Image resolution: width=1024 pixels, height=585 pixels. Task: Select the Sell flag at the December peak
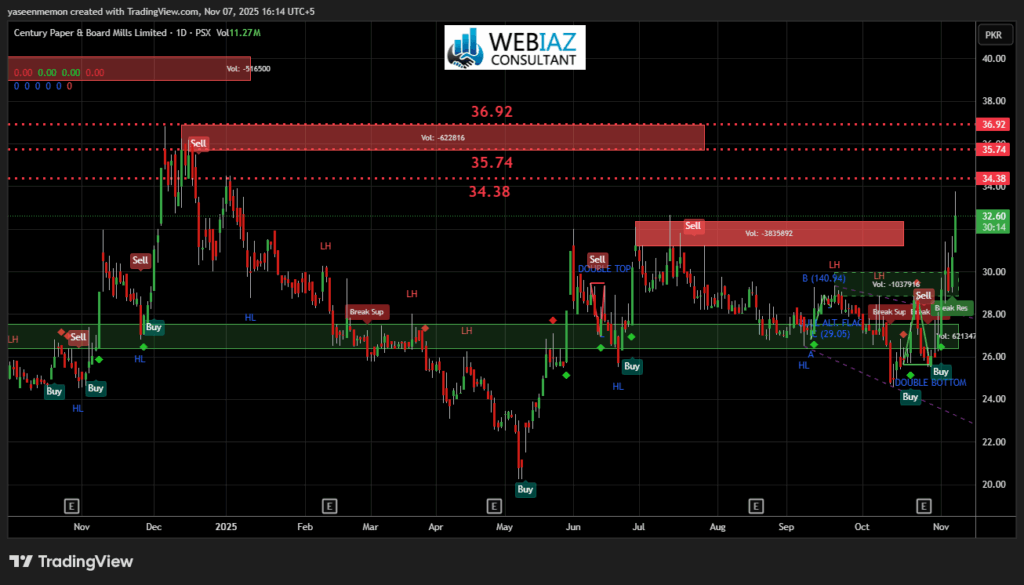click(198, 143)
